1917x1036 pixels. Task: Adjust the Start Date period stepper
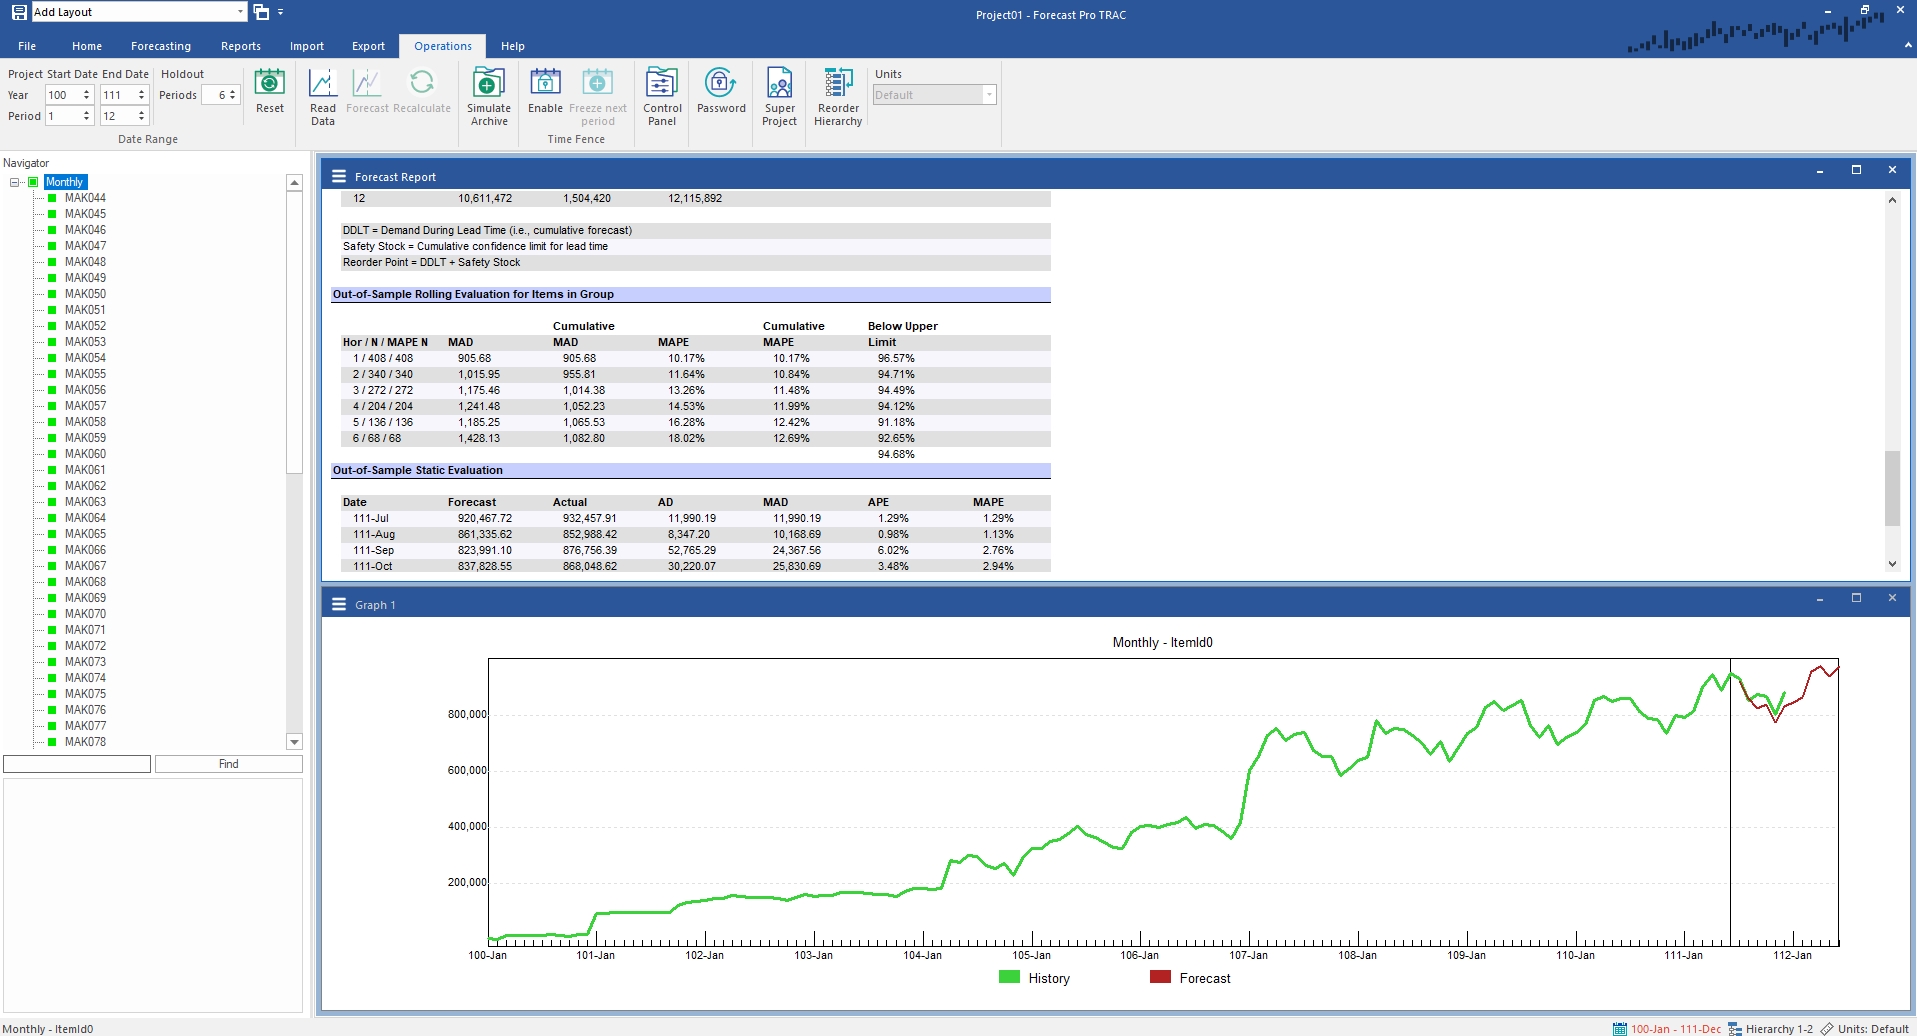tap(87, 116)
